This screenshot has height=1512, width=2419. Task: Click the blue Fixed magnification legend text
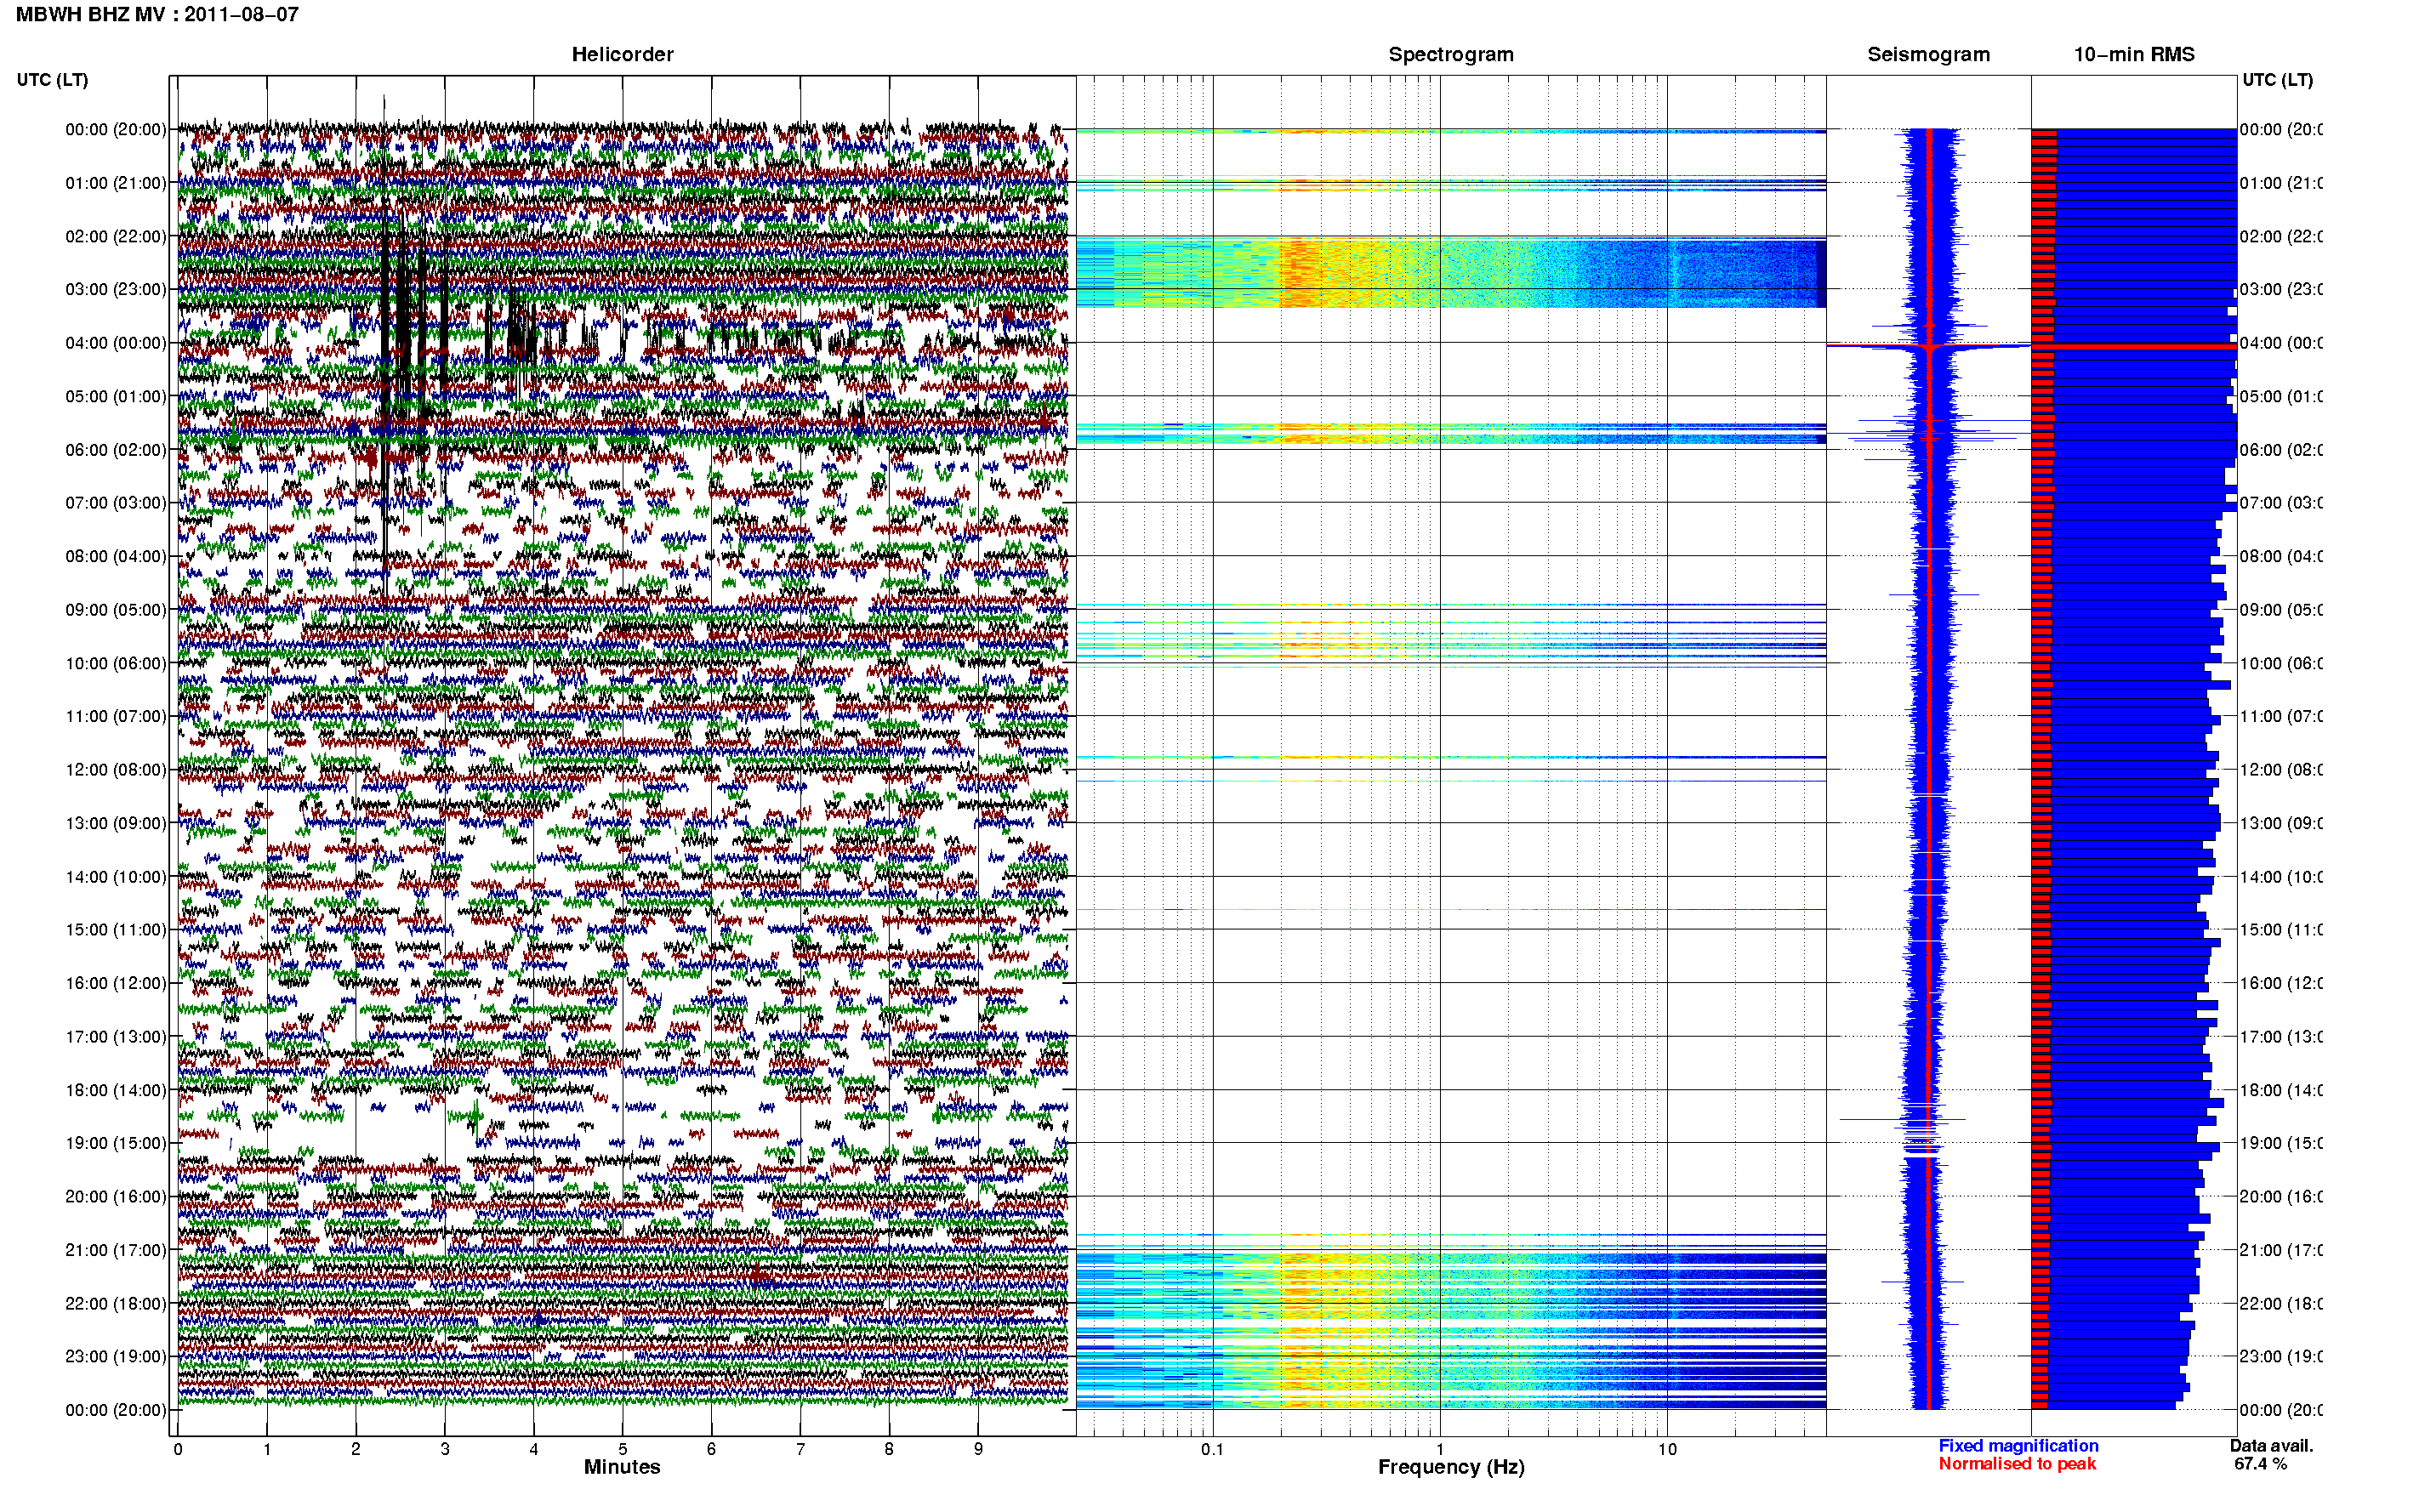(x=2018, y=1446)
